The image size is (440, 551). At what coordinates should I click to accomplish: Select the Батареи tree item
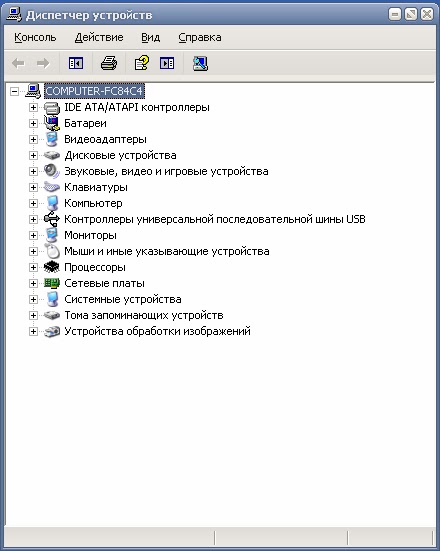(x=85, y=123)
